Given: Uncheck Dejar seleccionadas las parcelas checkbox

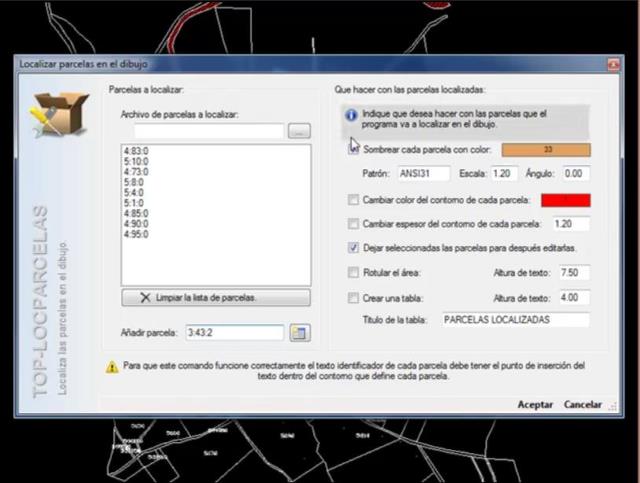Looking at the screenshot, I should [x=353, y=248].
